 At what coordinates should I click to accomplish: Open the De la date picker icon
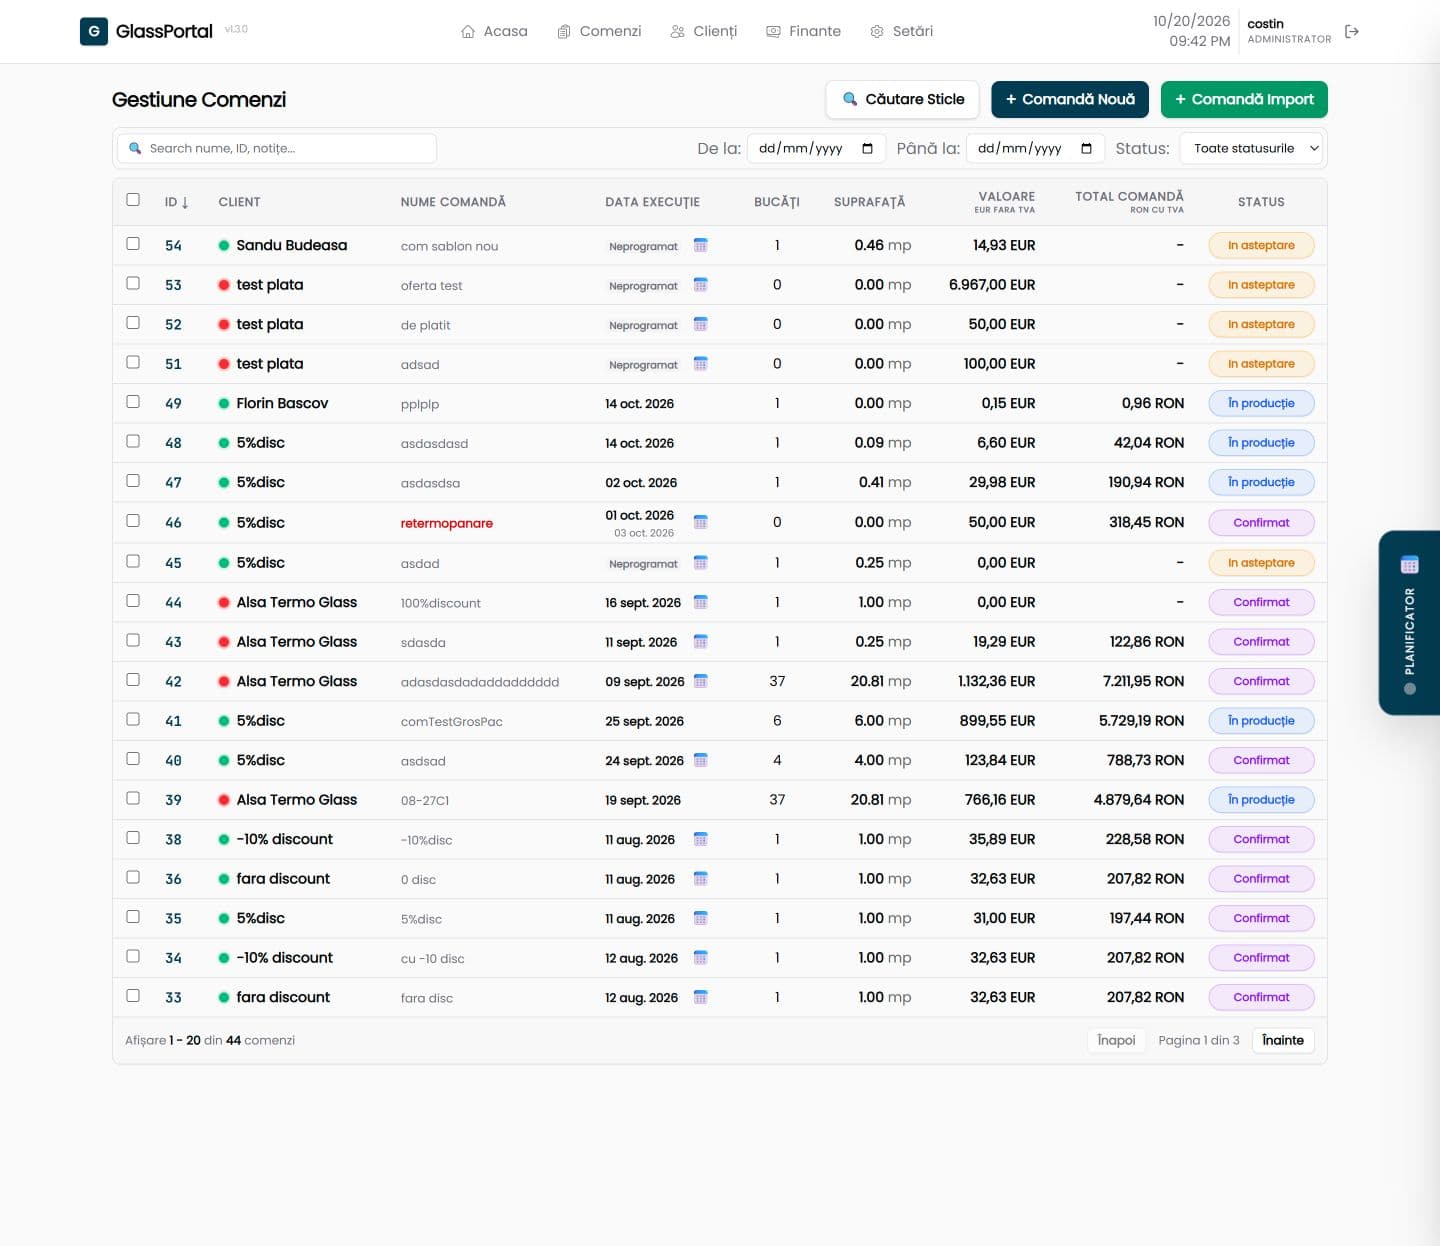pyautogui.click(x=867, y=148)
